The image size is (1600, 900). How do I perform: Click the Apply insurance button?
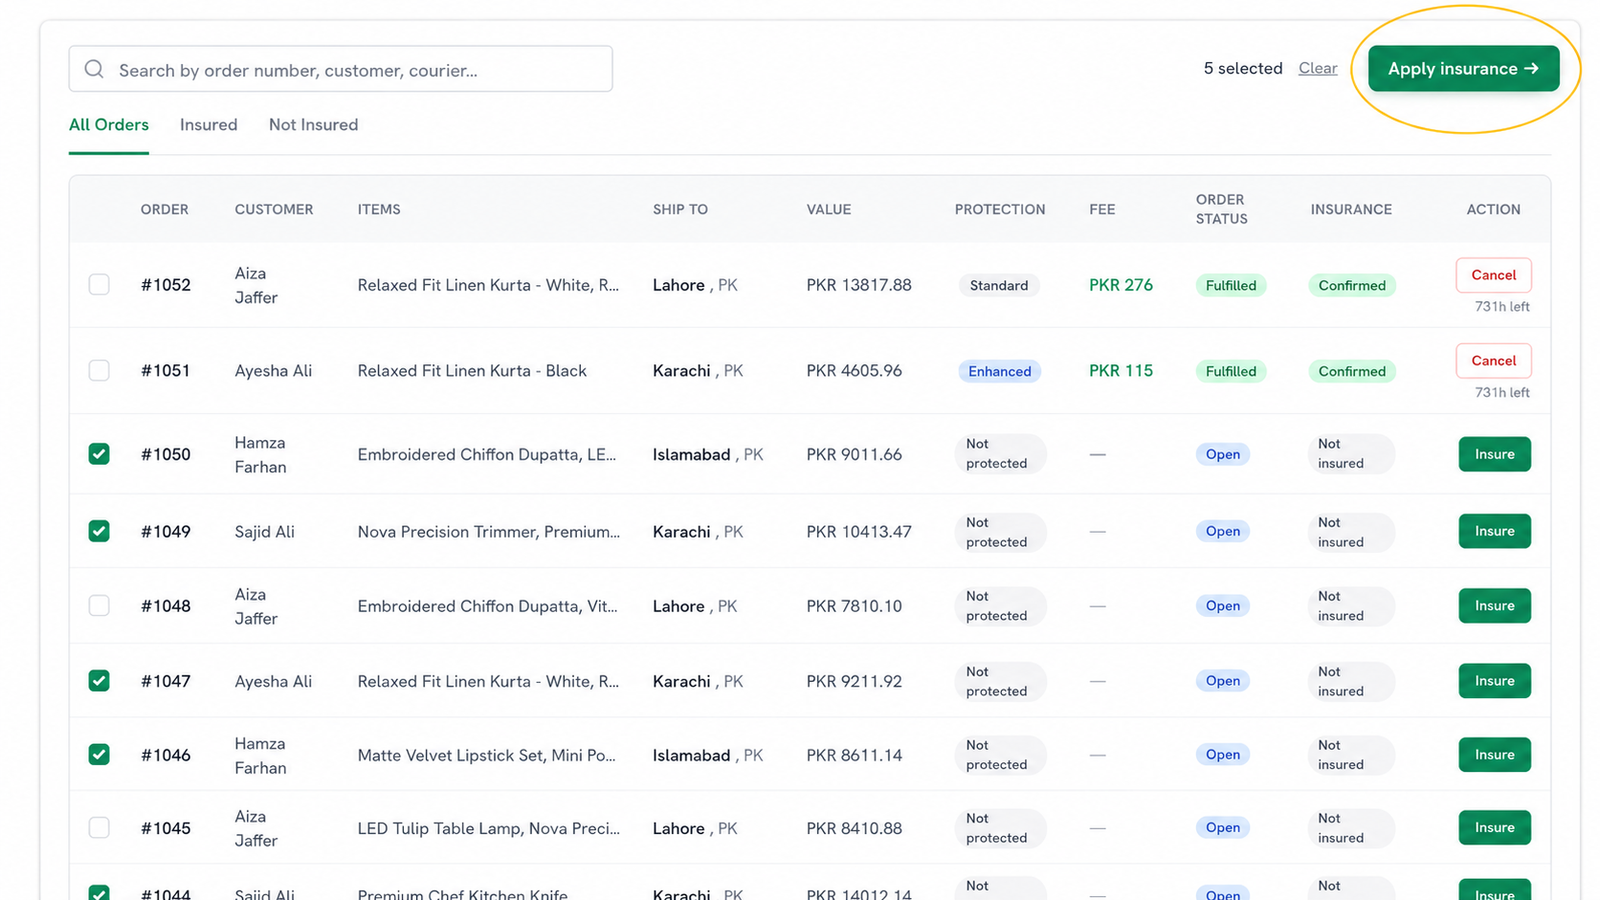pos(1463,68)
